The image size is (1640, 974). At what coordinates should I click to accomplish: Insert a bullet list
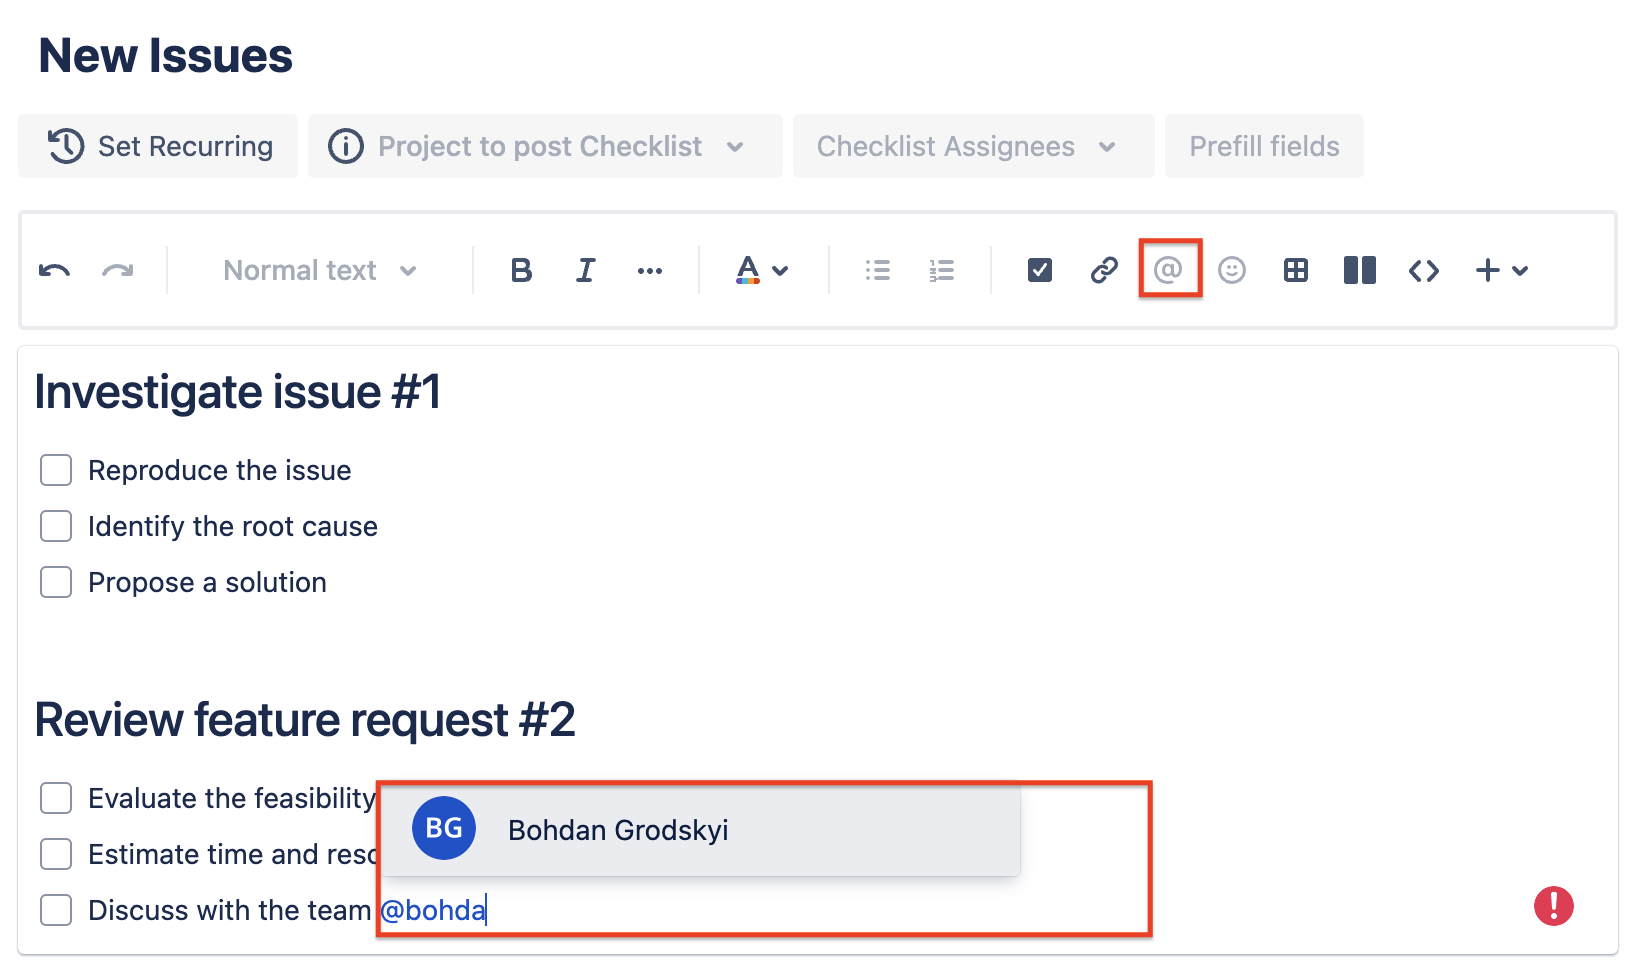(x=878, y=271)
